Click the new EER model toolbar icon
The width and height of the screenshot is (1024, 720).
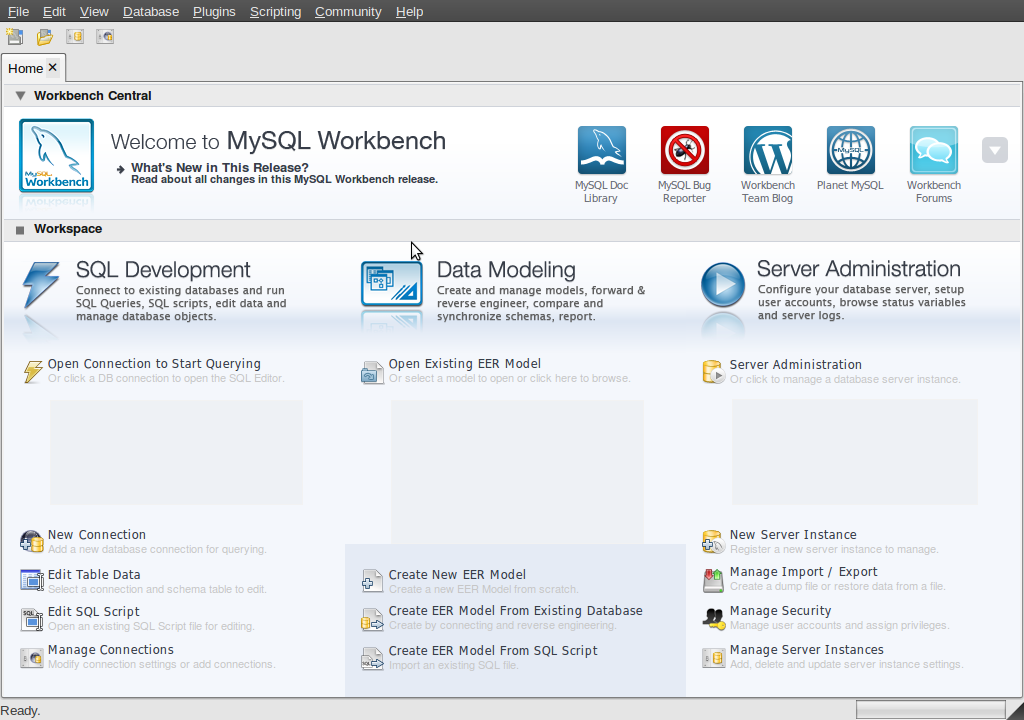(x=14, y=37)
